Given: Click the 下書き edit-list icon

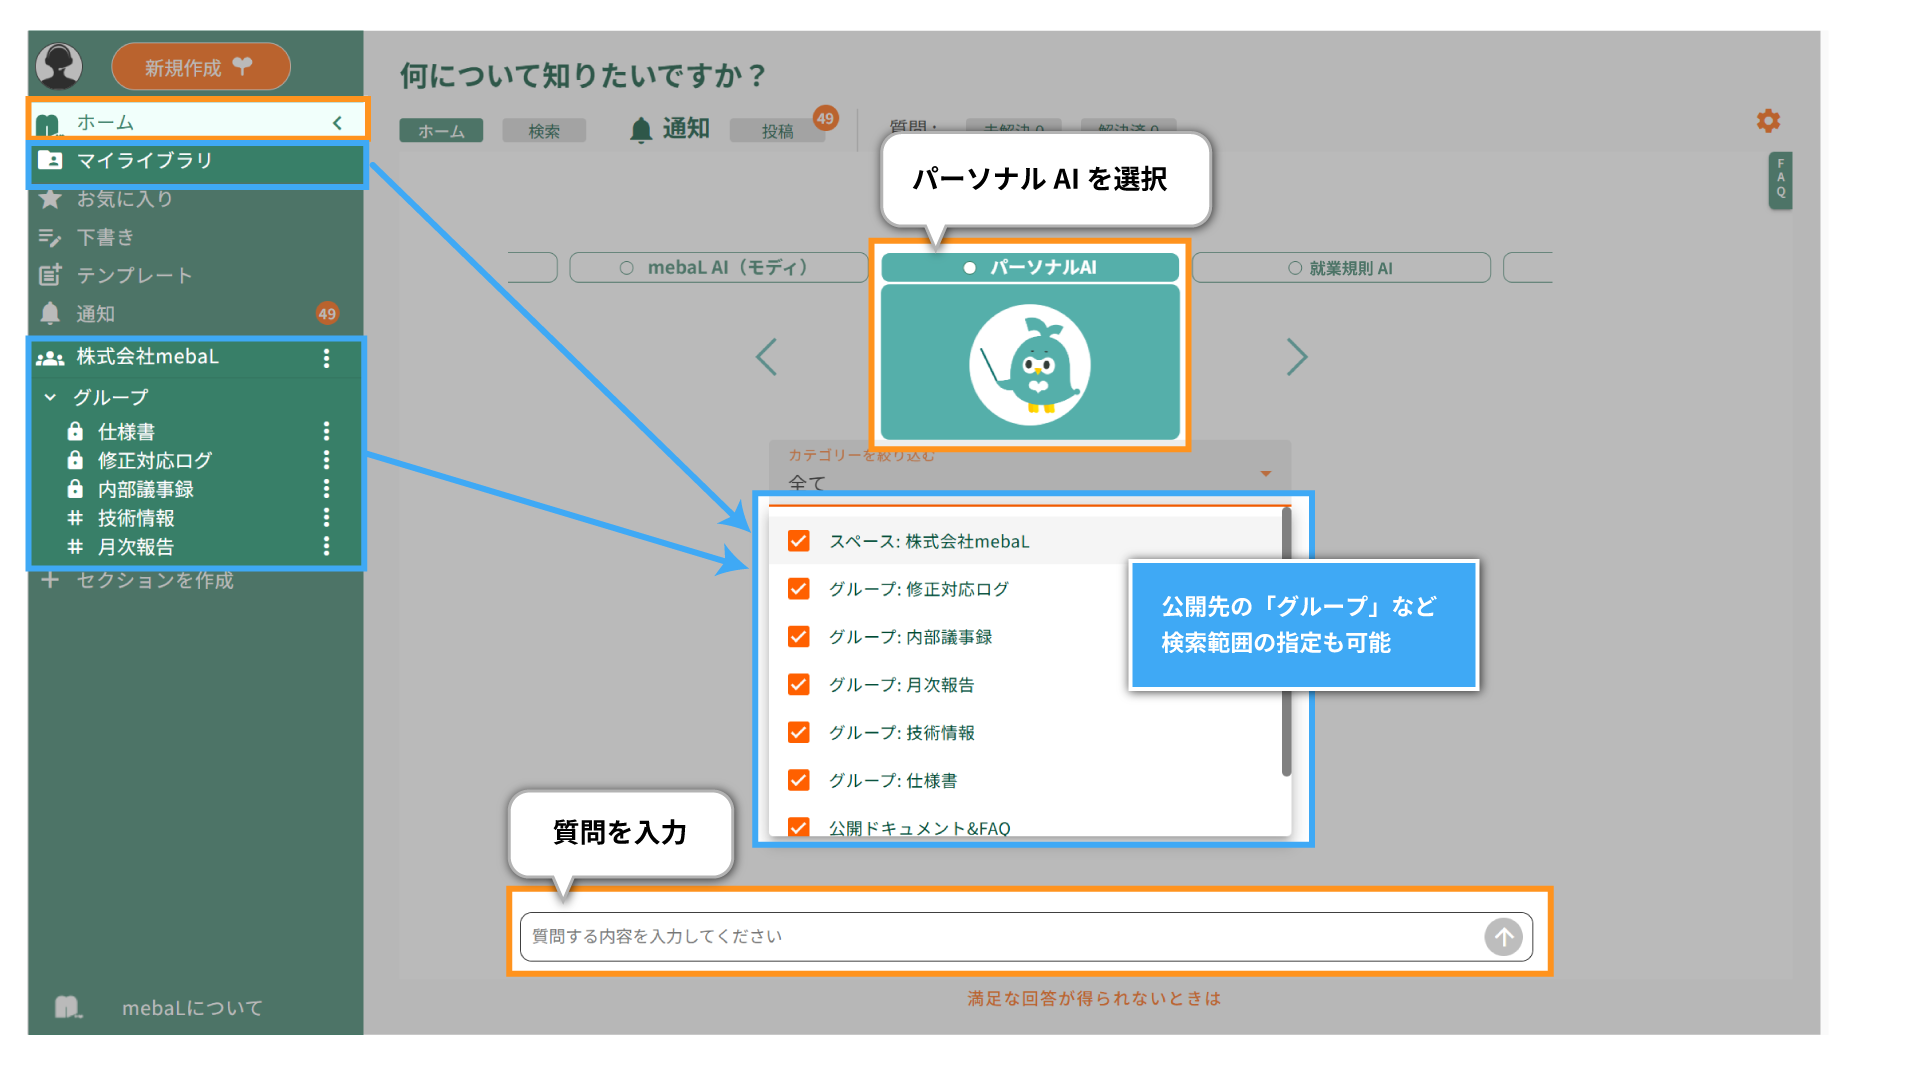Looking at the screenshot, I should click(50, 237).
